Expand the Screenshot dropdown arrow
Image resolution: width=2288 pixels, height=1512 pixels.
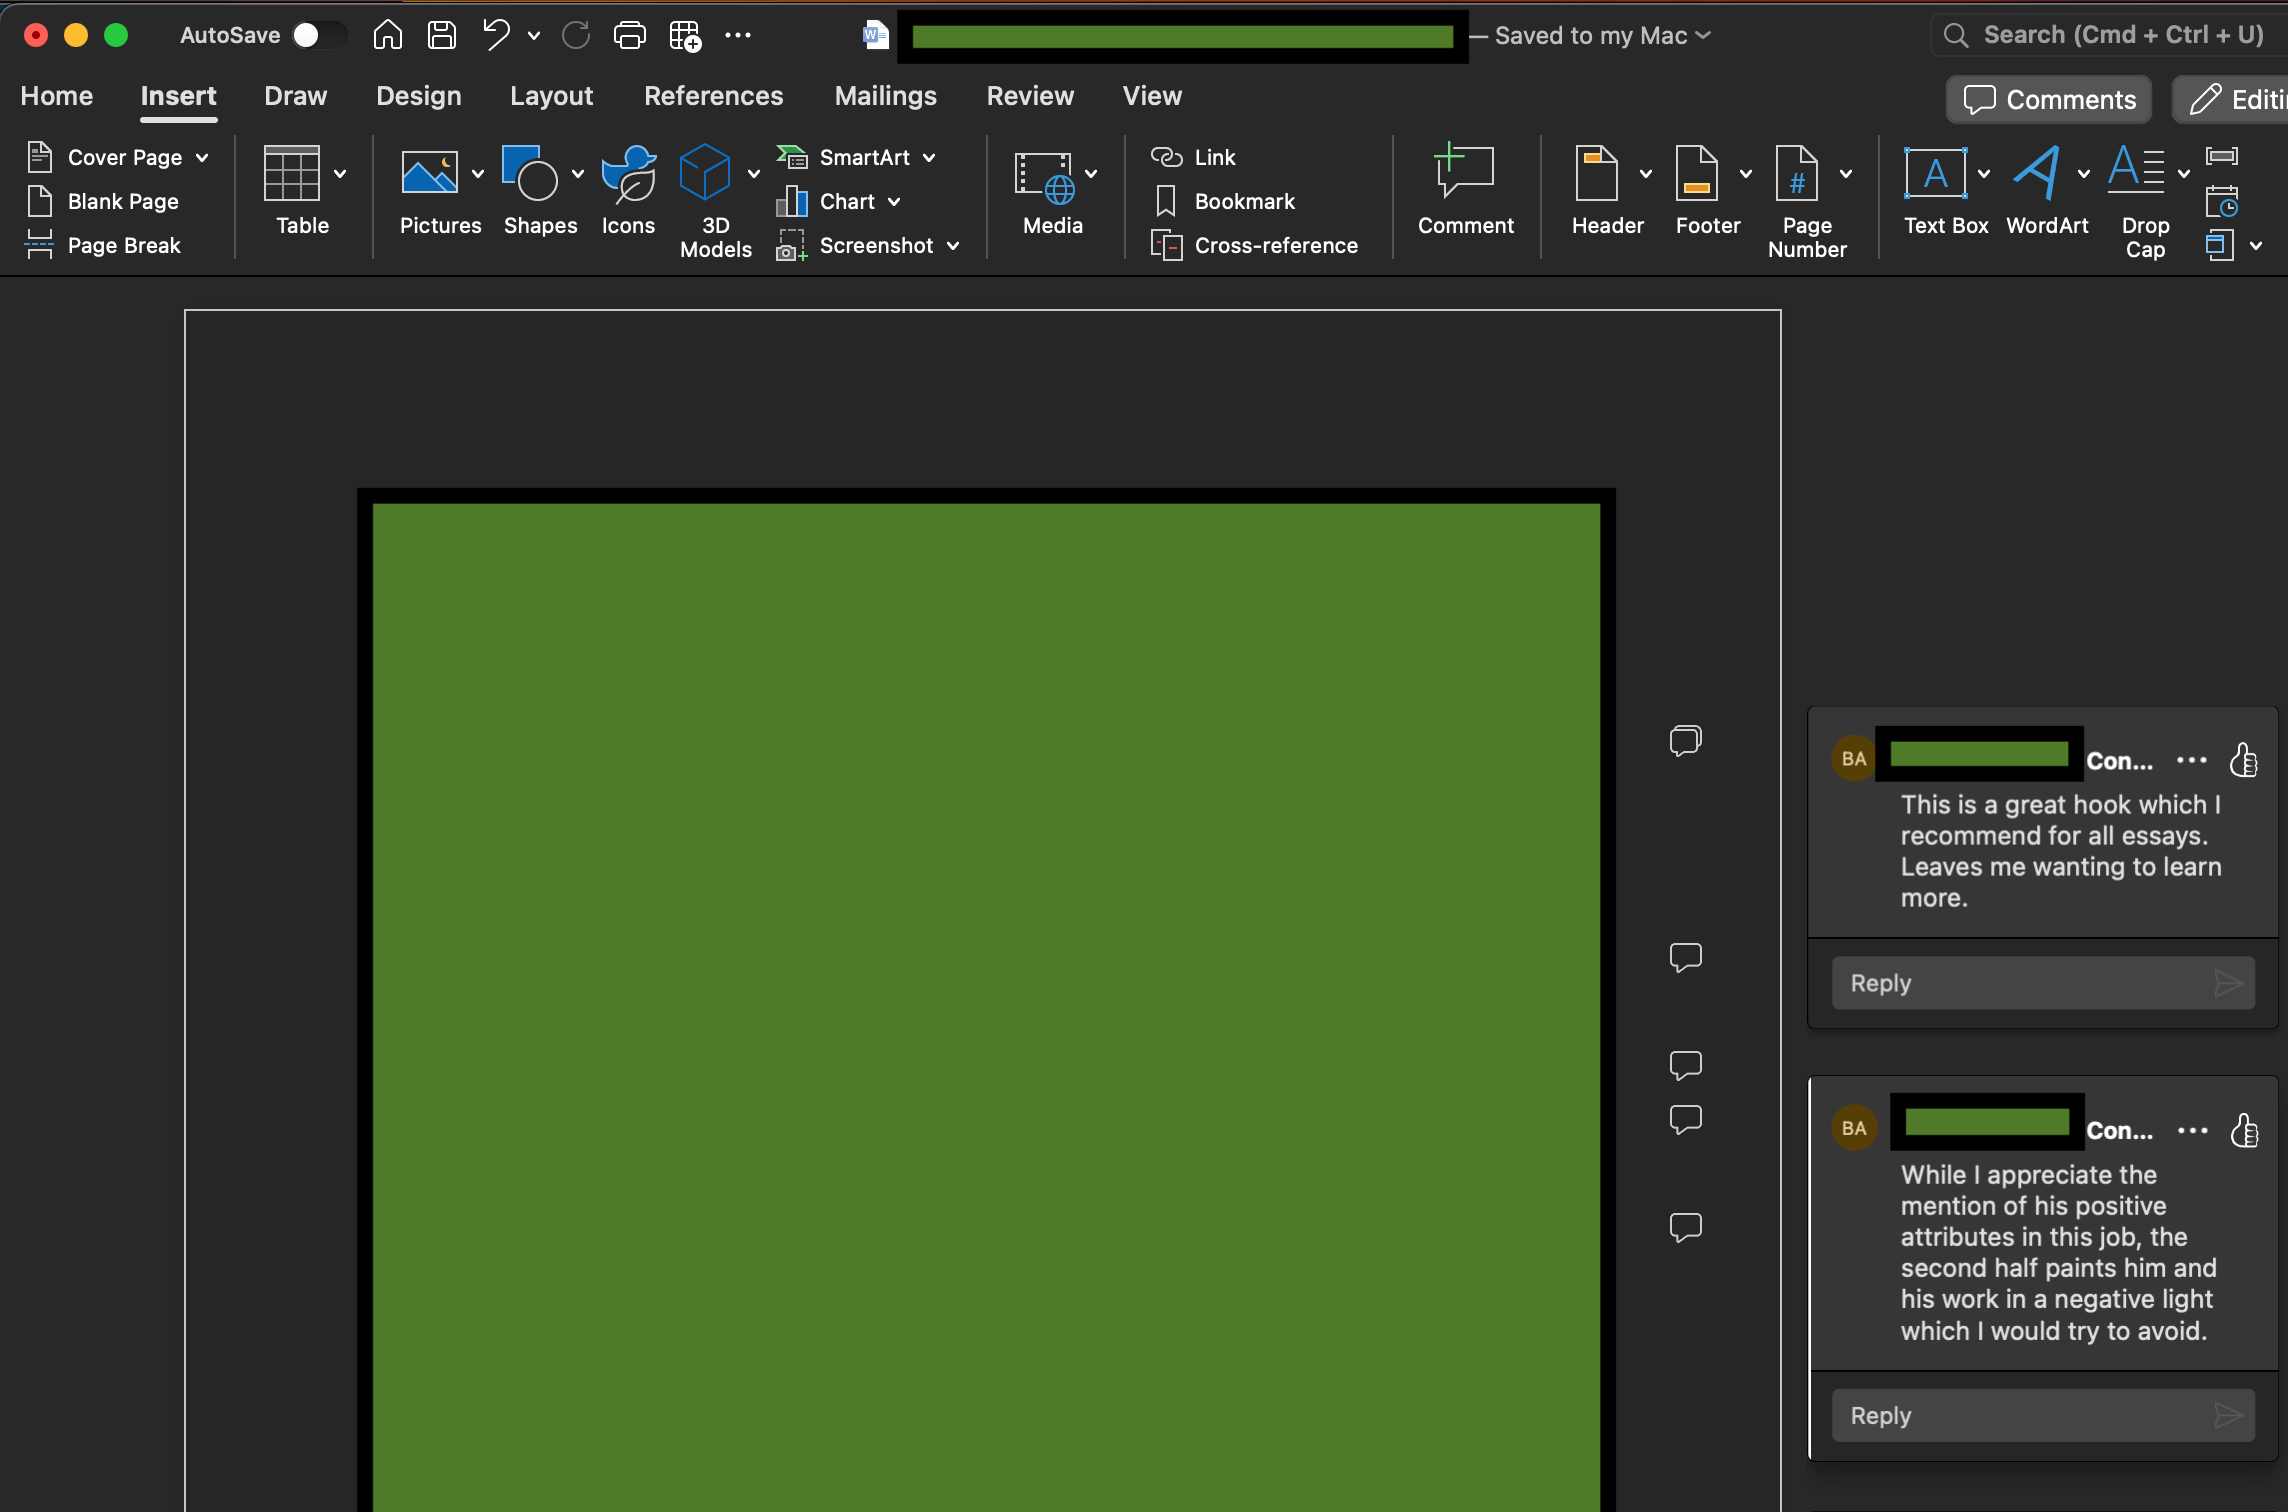pos(953,245)
